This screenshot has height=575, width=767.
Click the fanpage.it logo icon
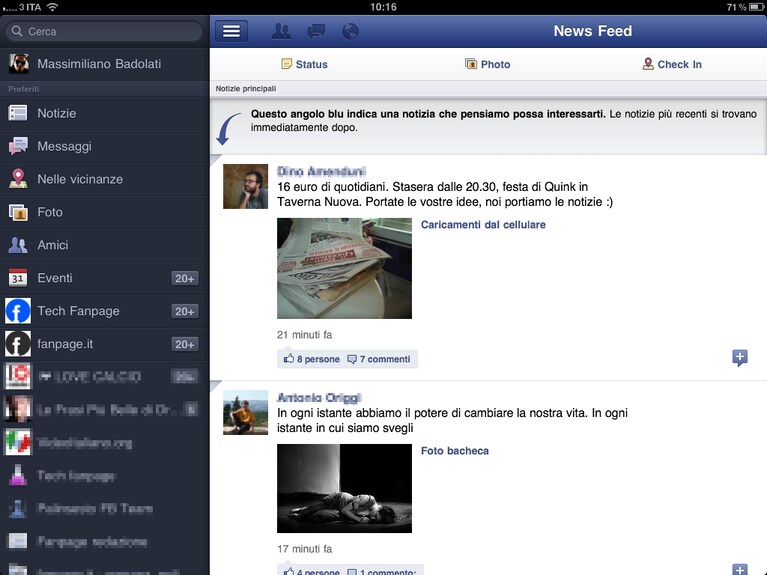(x=18, y=344)
